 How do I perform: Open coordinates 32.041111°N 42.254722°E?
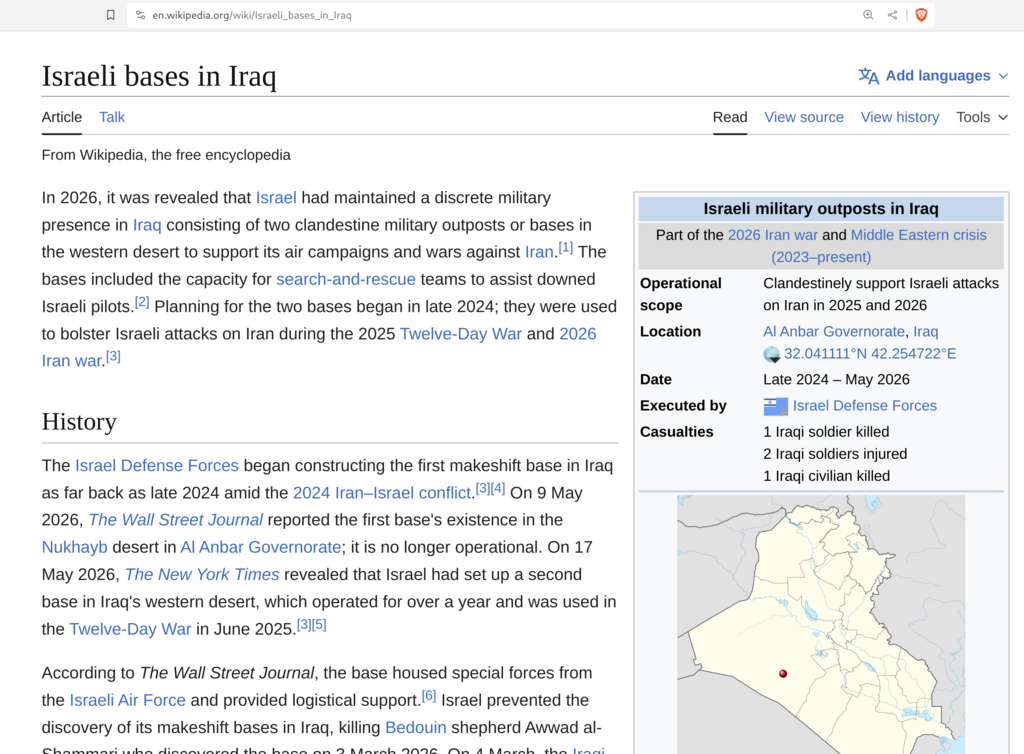point(870,354)
